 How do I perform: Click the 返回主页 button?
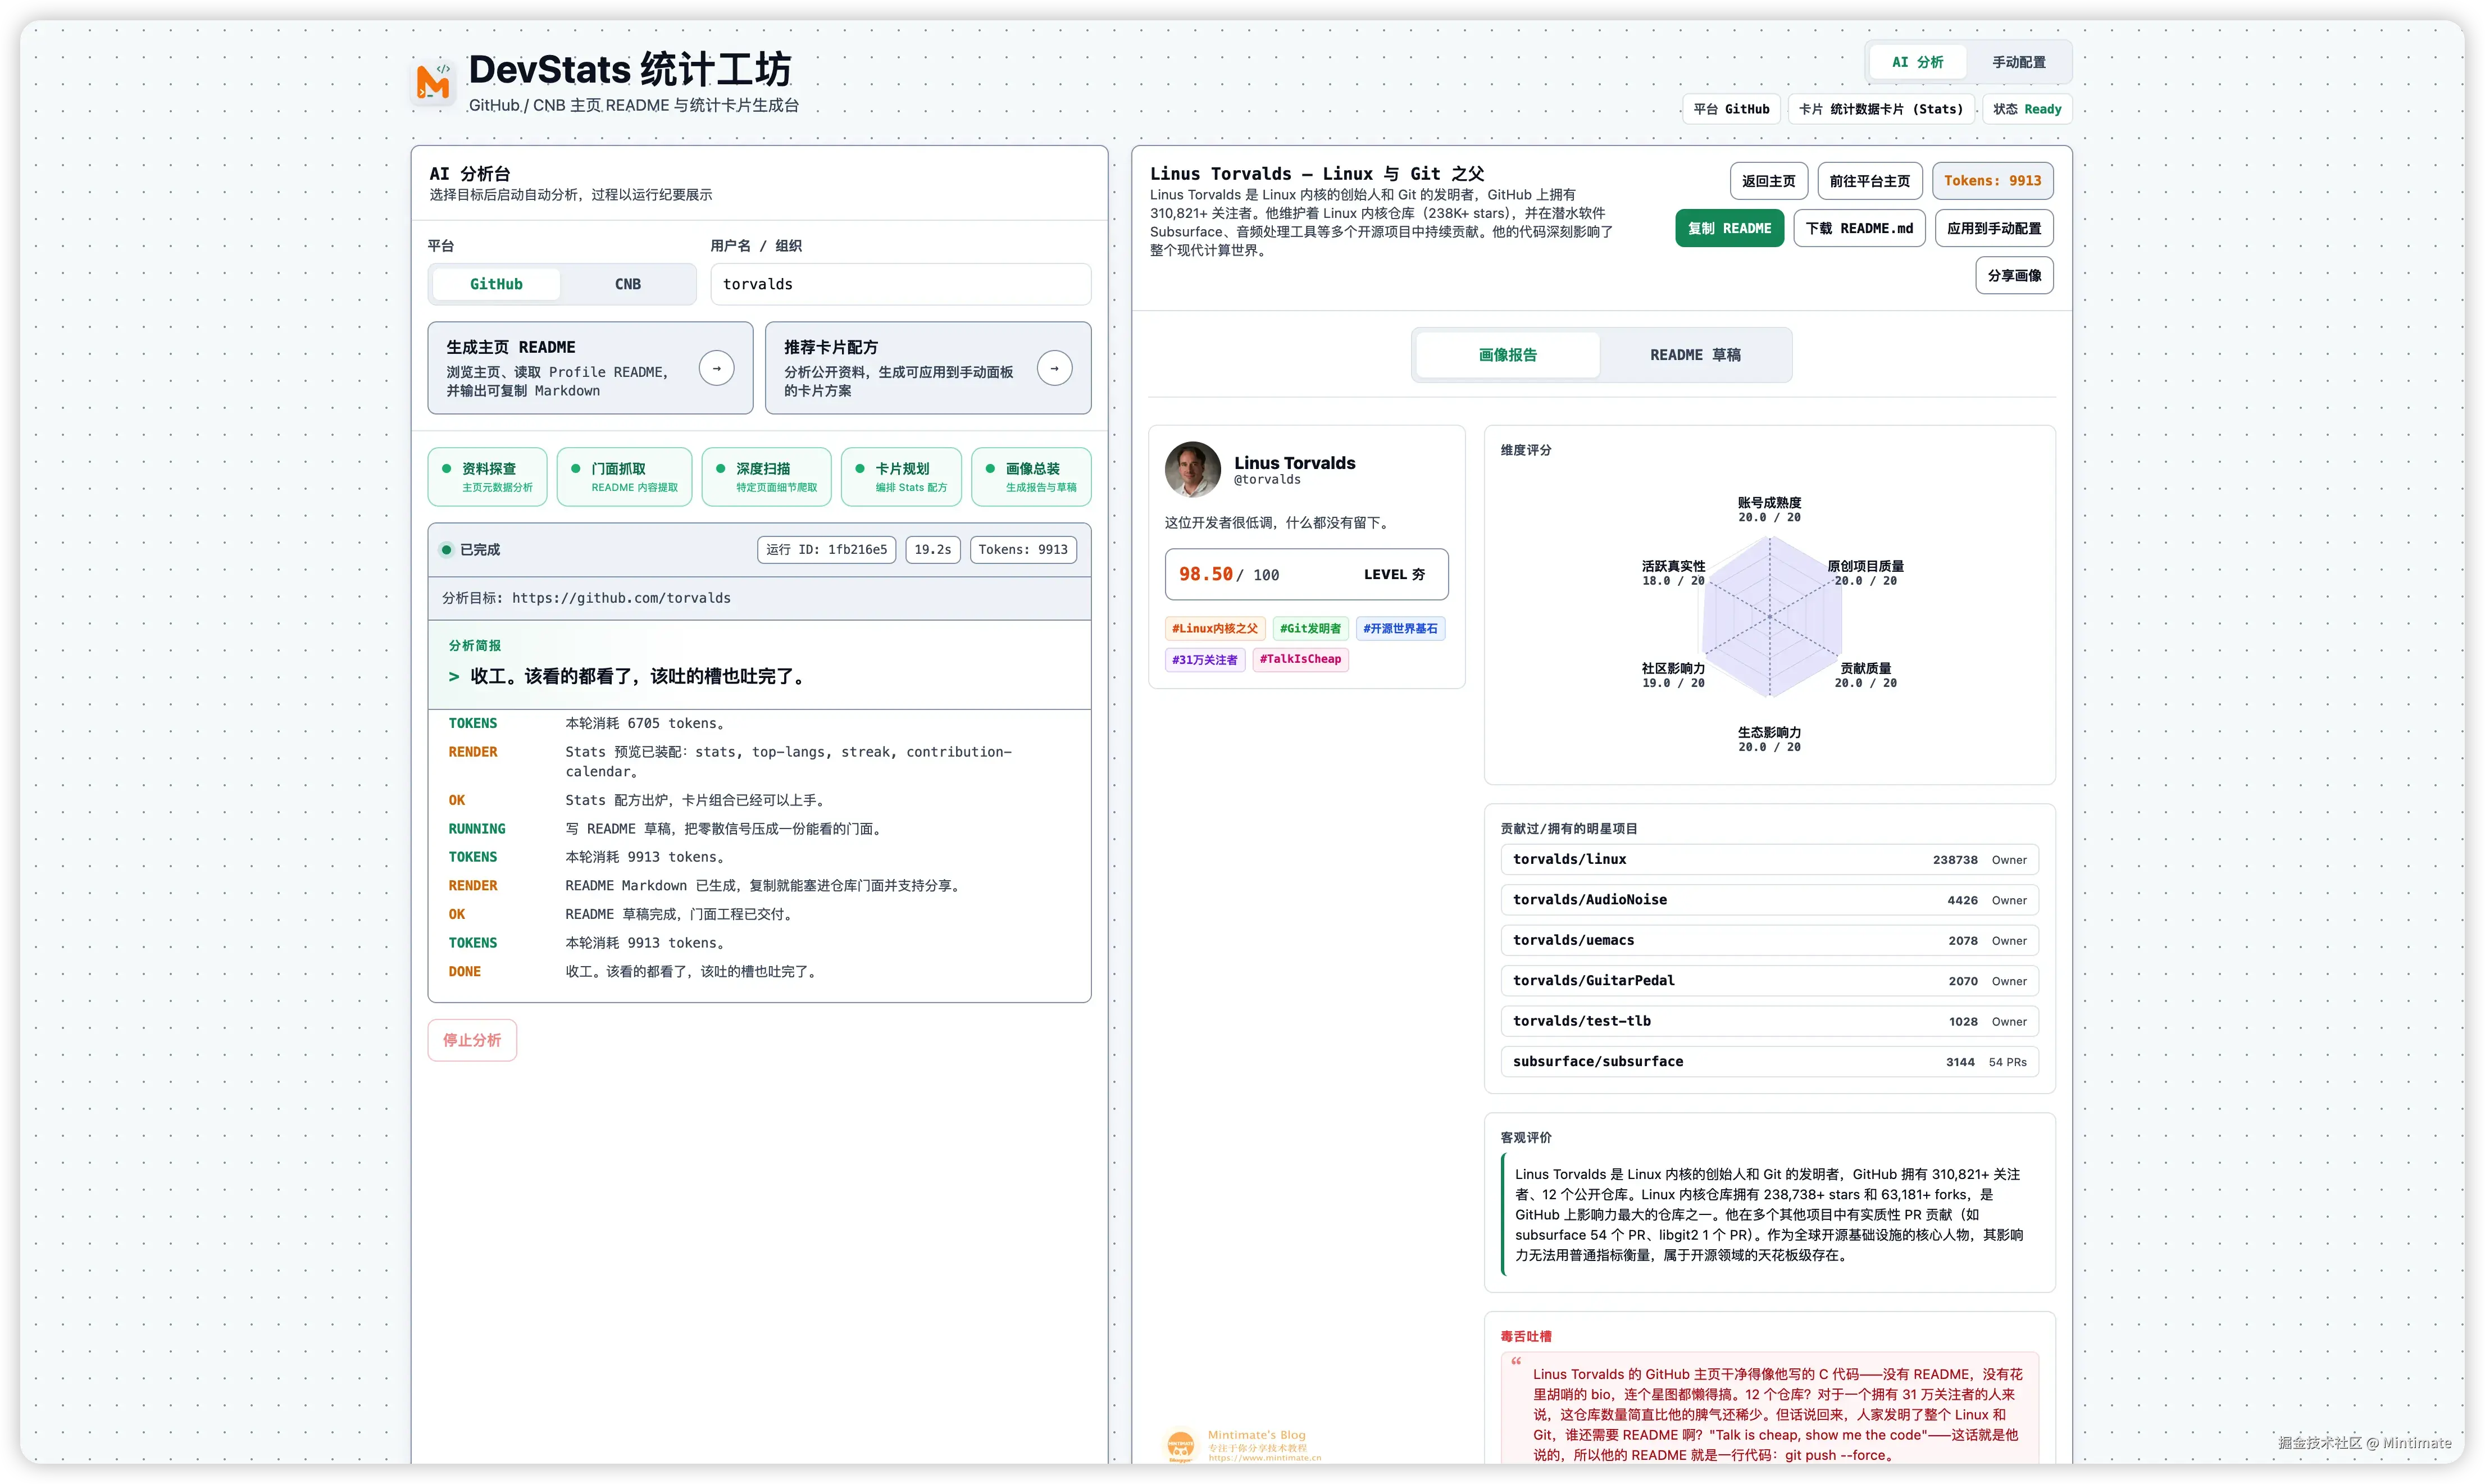coord(1768,181)
